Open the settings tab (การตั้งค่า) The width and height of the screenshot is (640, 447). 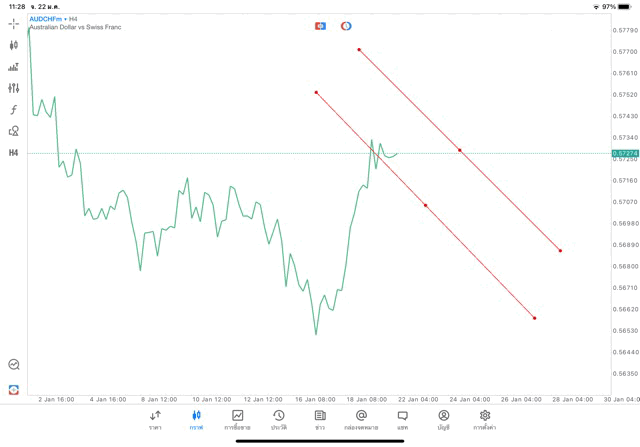coord(485,419)
